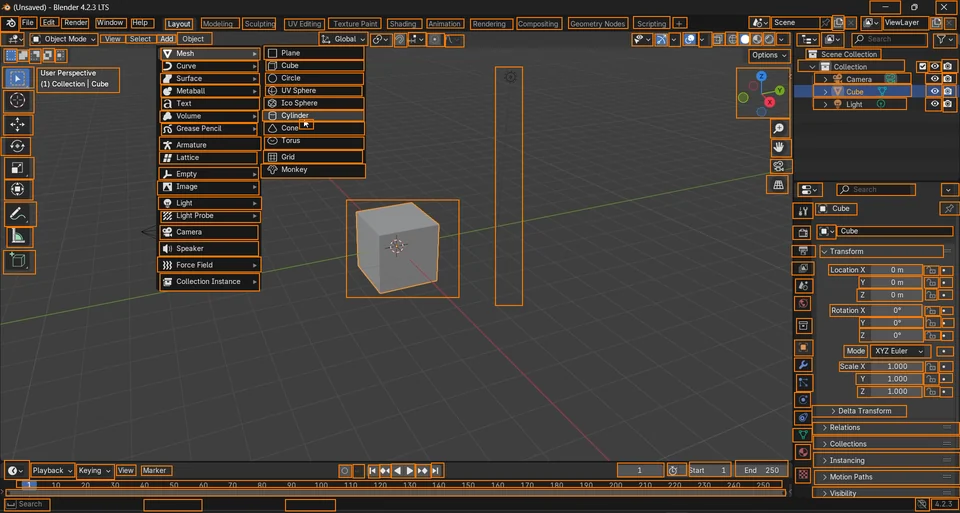The height and width of the screenshot is (513, 960).
Task: Toggle X-ray display in viewport header
Action: pyautogui.click(x=719, y=39)
